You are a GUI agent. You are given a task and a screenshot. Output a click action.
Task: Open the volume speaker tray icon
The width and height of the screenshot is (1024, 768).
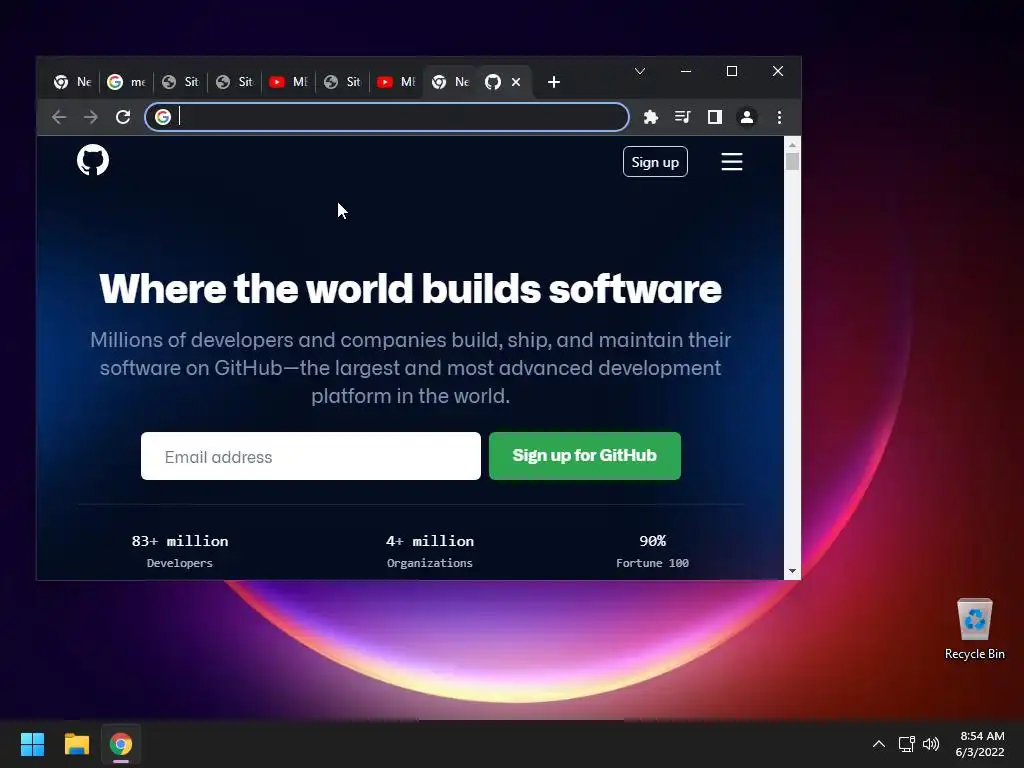[x=931, y=744]
